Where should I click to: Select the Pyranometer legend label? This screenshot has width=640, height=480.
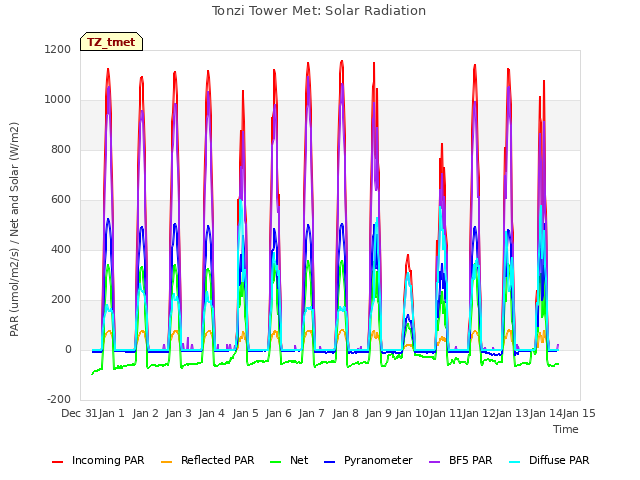378,460
